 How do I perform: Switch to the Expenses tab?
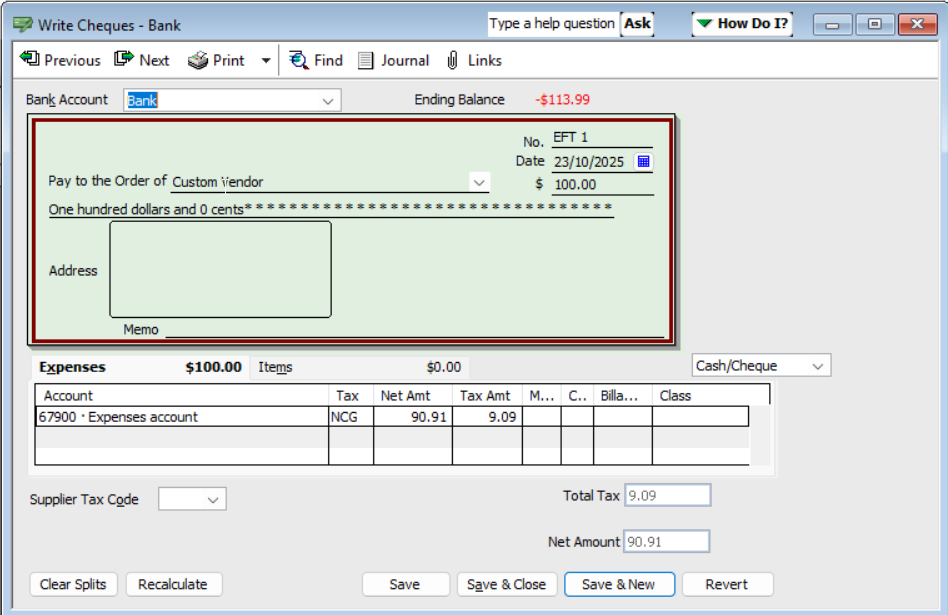pos(140,367)
